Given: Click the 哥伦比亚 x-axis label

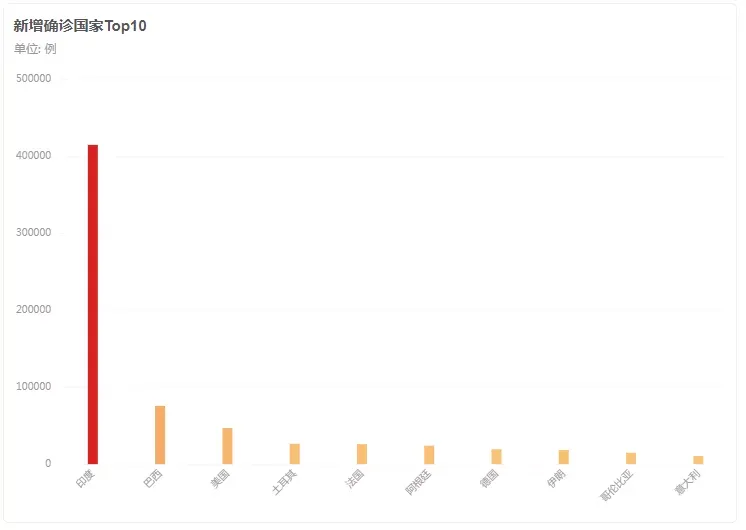Looking at the screenshot, I should click(x=617, y=485).
